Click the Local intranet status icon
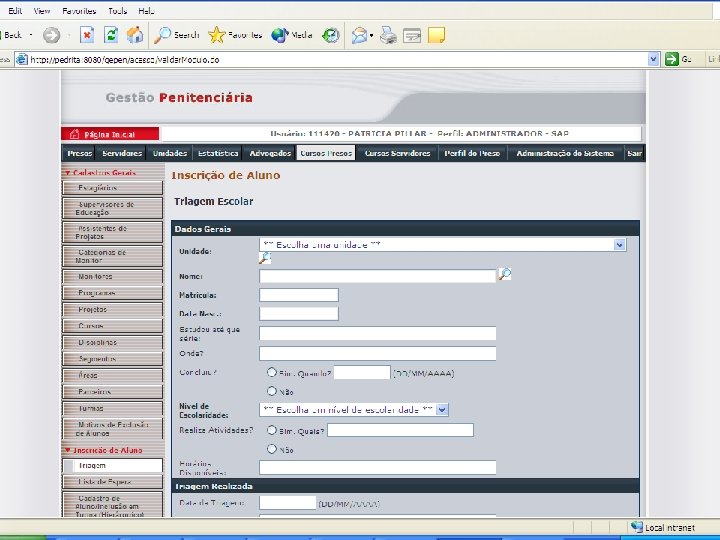This screenshot has height=540, width=720. [636, 527]
